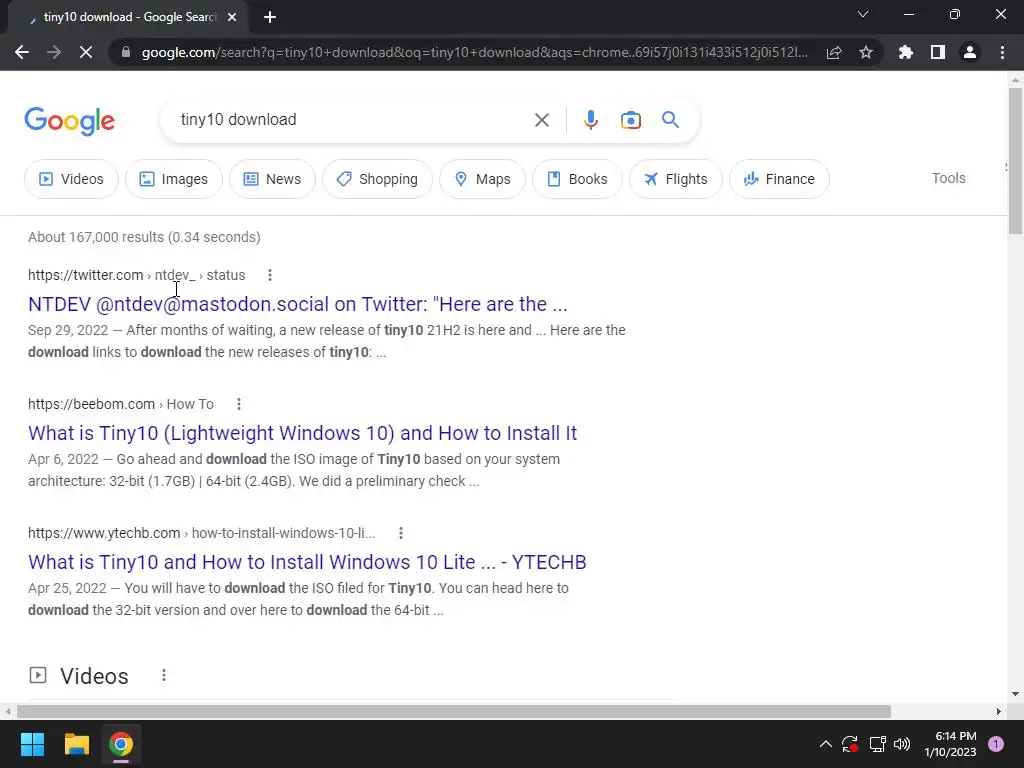Toggle the Chrome side panel icon
1024x768 pixels.
pyautogui.click(x=938, y=52)
